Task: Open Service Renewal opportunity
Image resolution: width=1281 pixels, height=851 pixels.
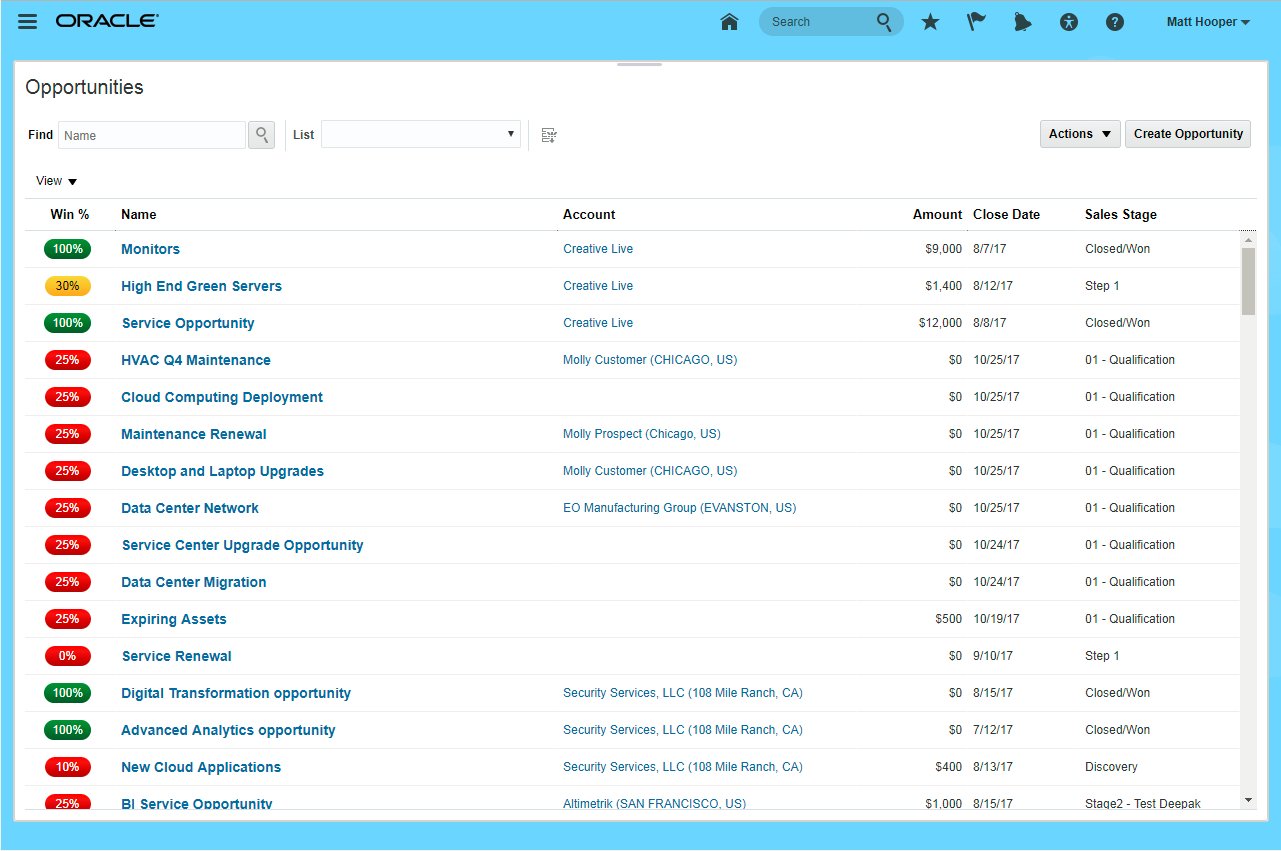Action: pos(177,656)
